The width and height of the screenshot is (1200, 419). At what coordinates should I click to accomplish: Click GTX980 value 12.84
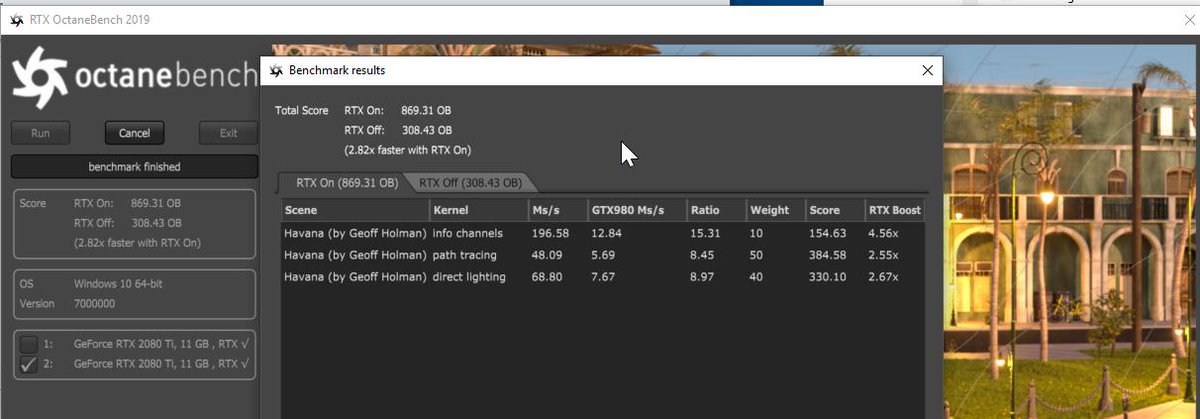pyautogui.click(x=606, y=233)
